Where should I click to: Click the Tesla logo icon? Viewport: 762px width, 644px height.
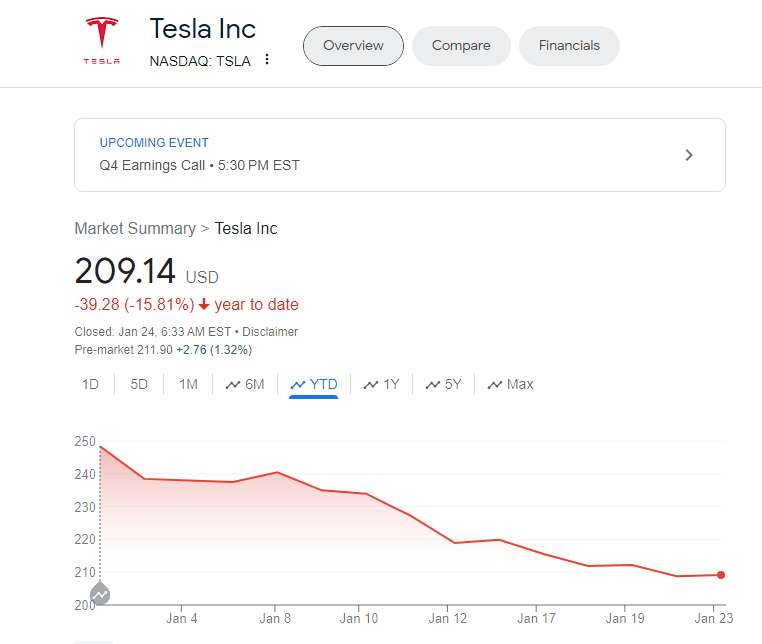(101, 40)
